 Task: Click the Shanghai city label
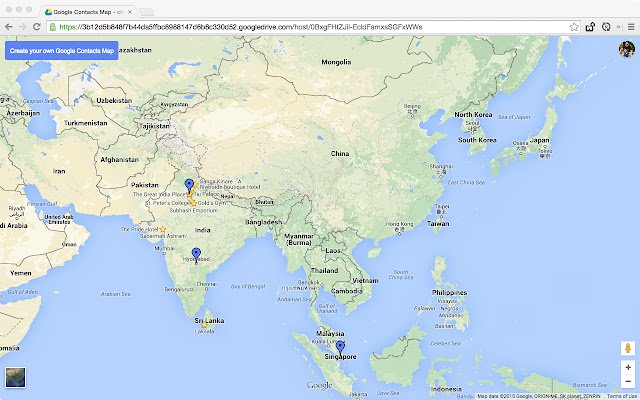[441, 166]
